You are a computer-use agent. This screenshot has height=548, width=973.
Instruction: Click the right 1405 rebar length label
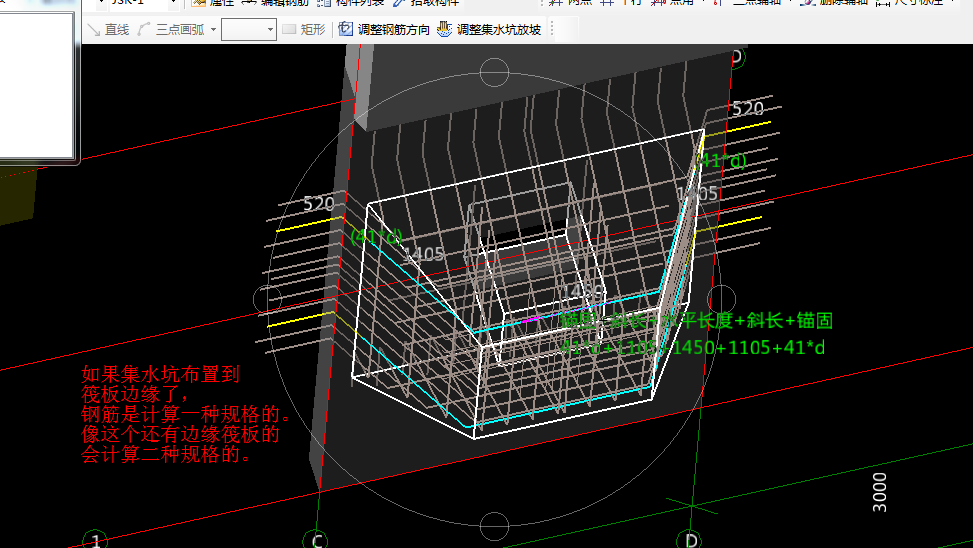(x=697, y=194)
